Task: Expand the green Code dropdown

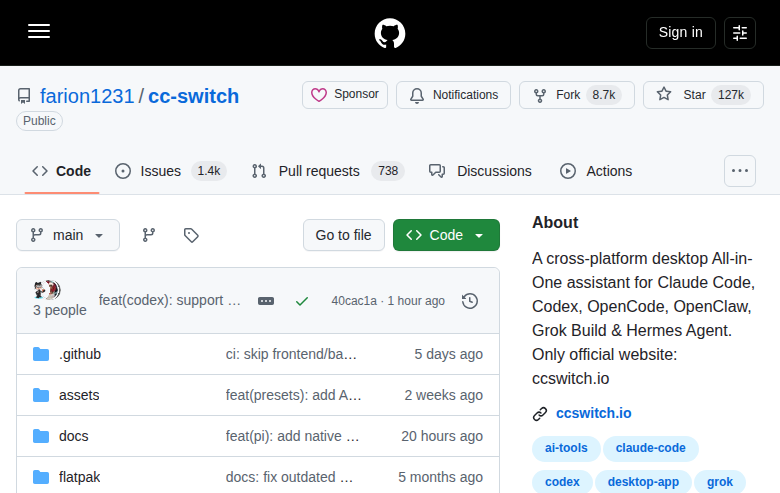Action: point(446,235)
